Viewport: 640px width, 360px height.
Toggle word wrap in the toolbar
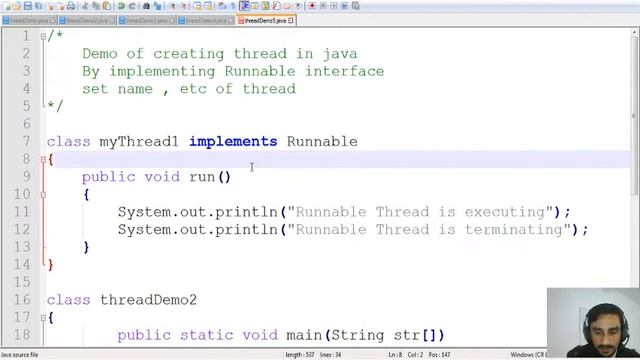(x=221, y=6)
